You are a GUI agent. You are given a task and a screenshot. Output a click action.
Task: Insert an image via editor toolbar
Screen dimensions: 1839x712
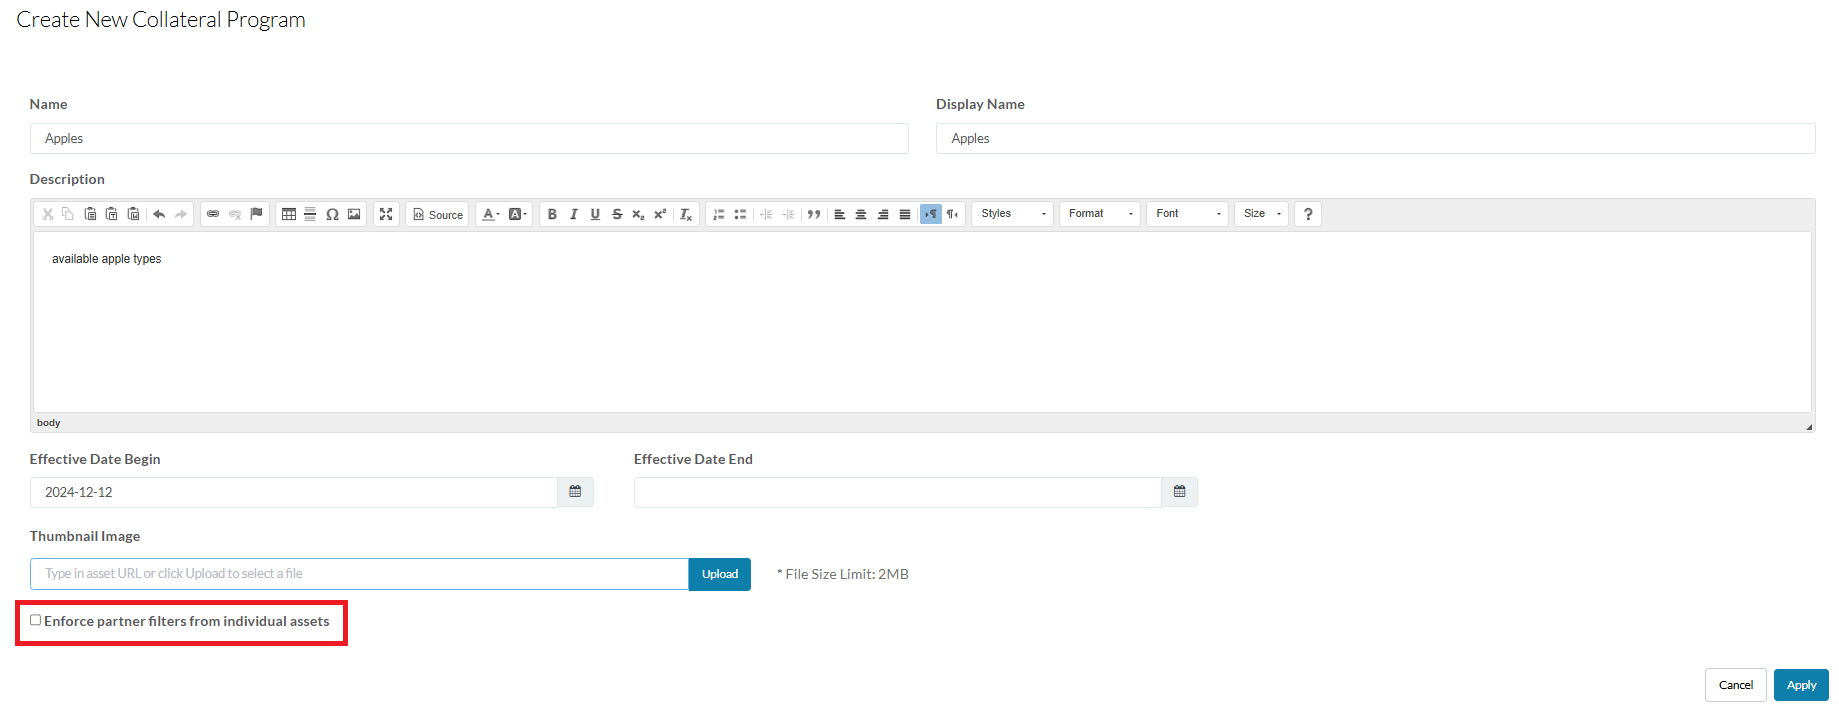click(354, 214)
